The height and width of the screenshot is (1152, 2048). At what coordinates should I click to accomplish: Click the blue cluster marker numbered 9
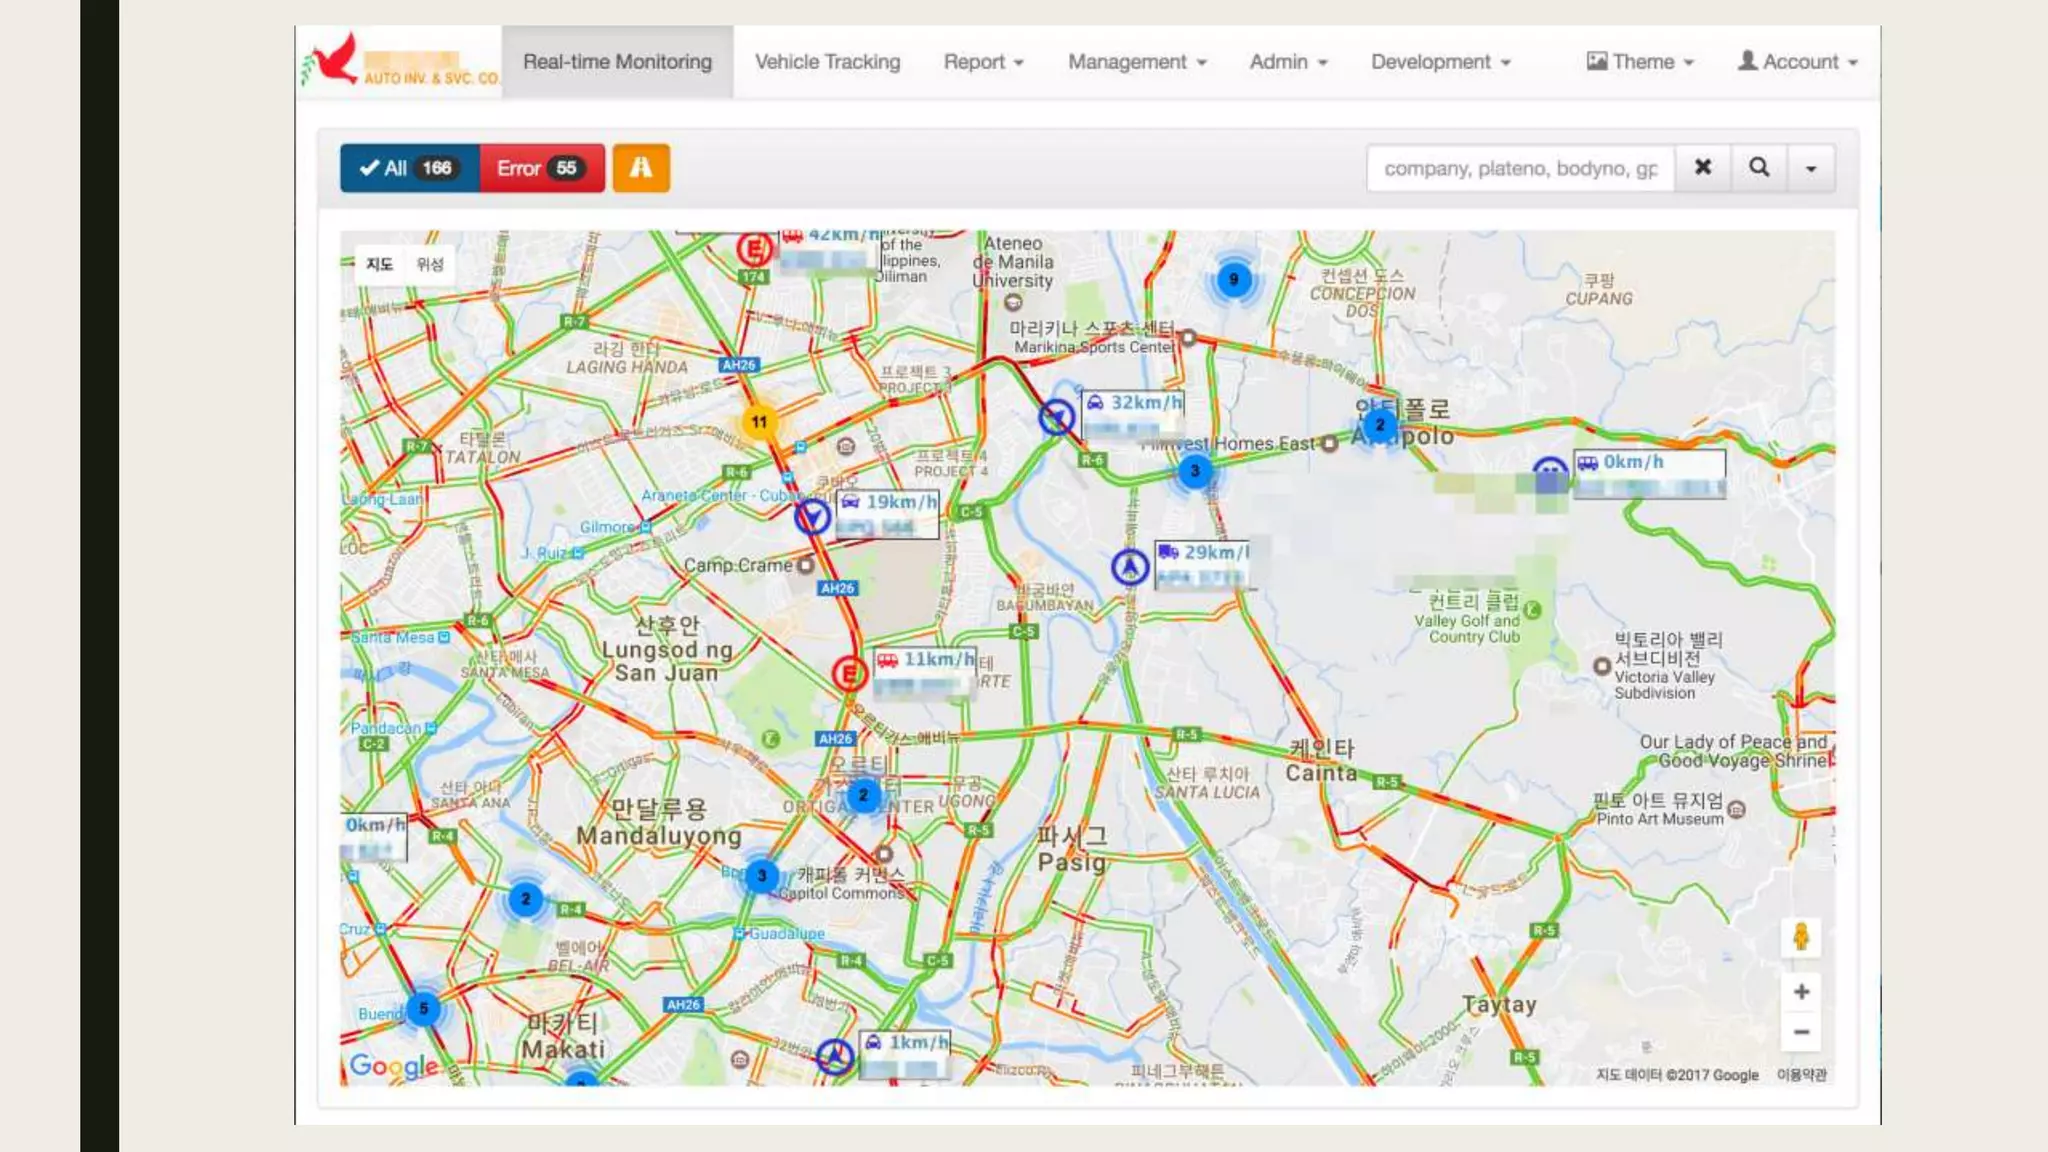point(1233,280)
